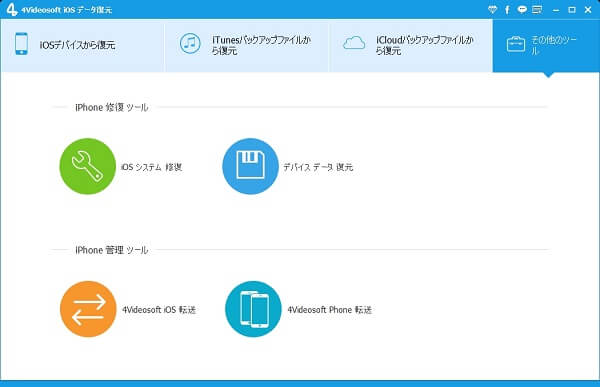Screen dimensions: 600x387
Task: Click the iPhone 修復 ツール section heading
Action: tap(112, 108)
